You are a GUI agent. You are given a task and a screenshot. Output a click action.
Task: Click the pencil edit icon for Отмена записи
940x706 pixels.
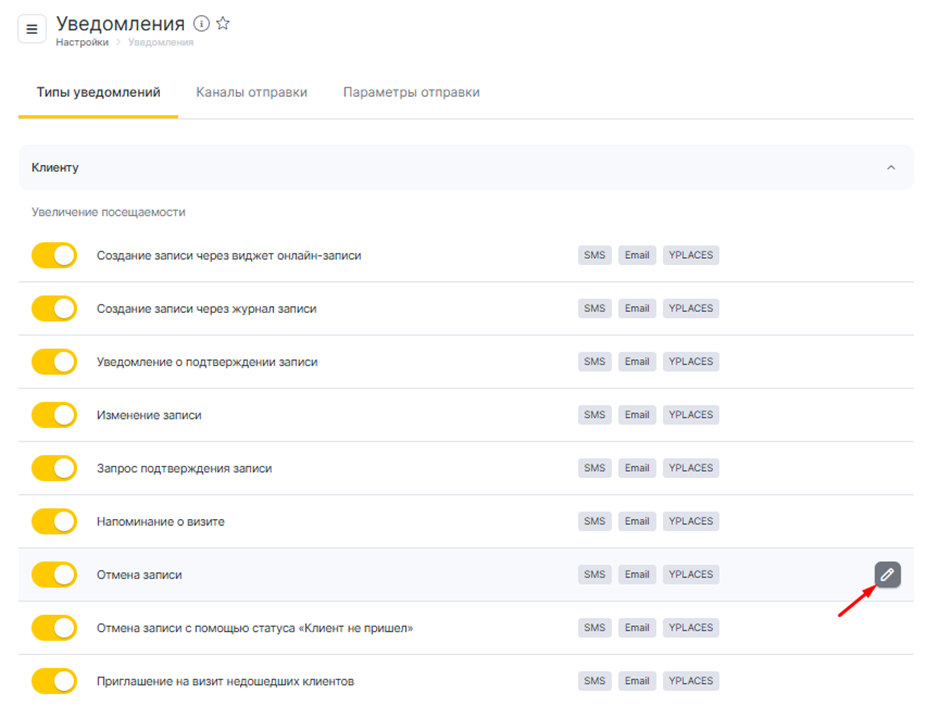pos(887,575)
